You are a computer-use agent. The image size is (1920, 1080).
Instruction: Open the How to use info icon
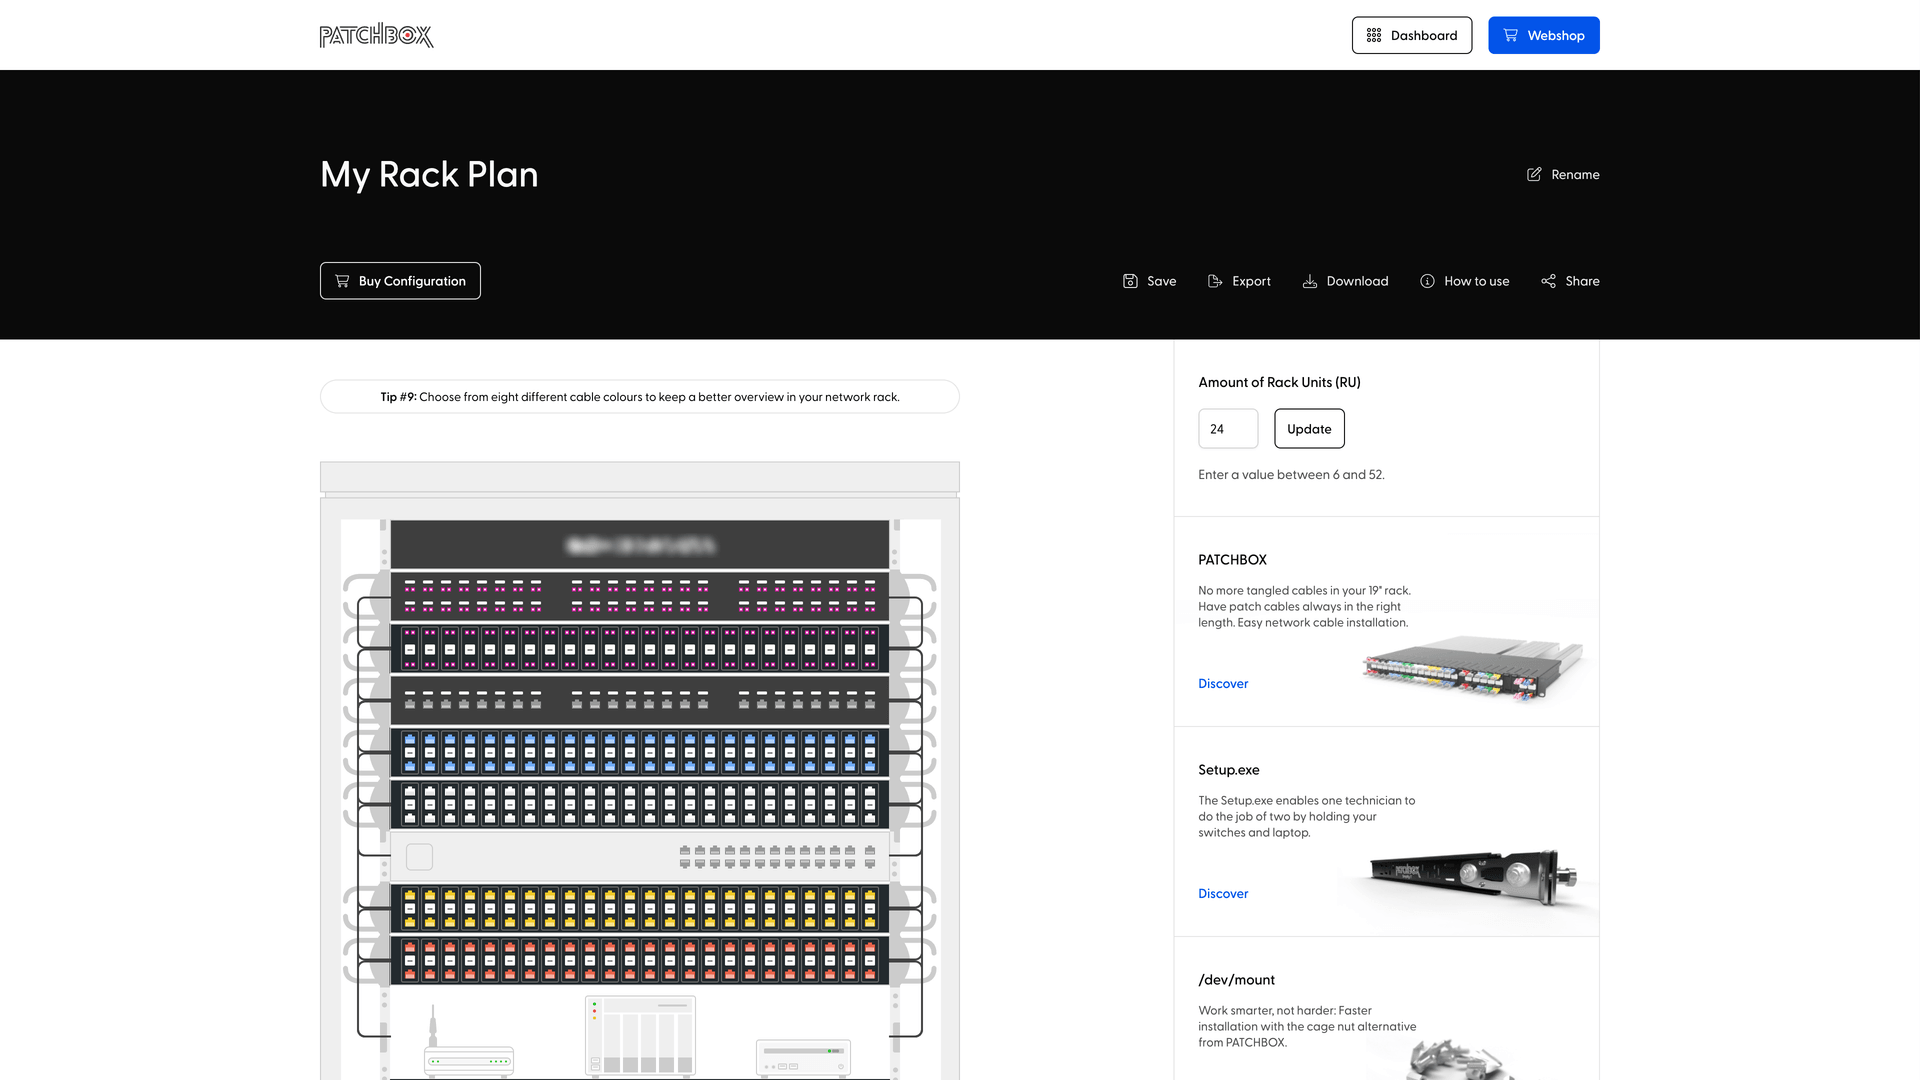click(1427, 281)
